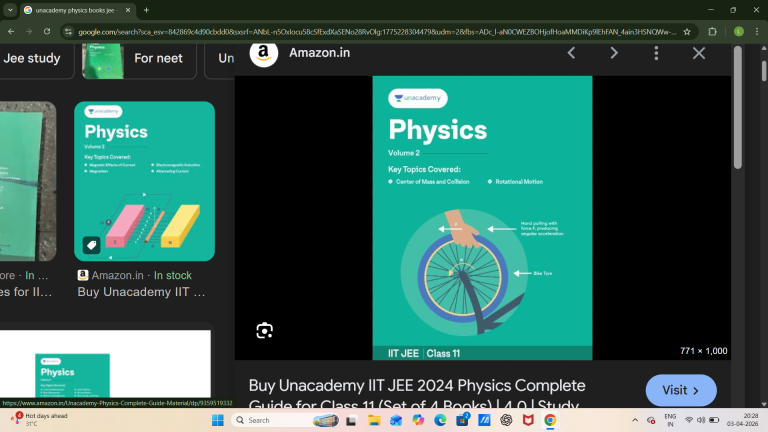The height and width of the screenshot is (432, 768).
Task: Click the browser forward arrow
Action: click(29, 31)
